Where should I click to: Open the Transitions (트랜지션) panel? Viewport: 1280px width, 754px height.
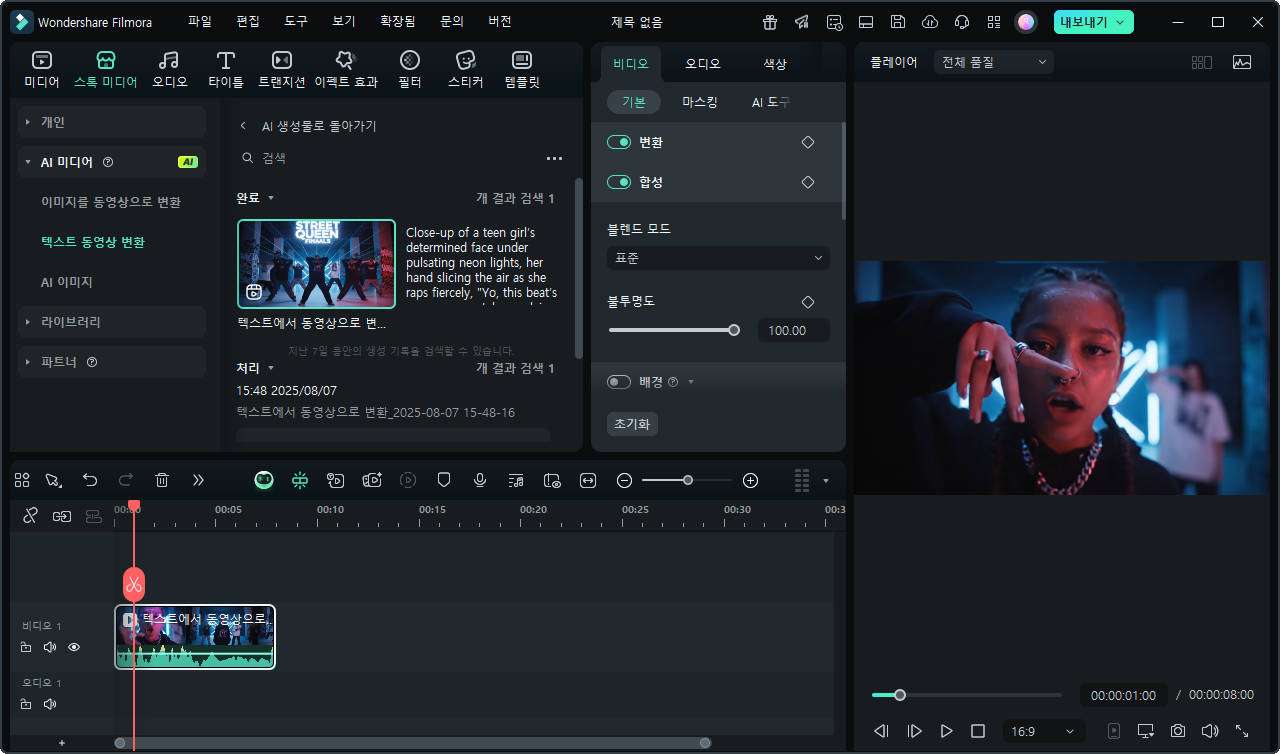tap(282, 70)
